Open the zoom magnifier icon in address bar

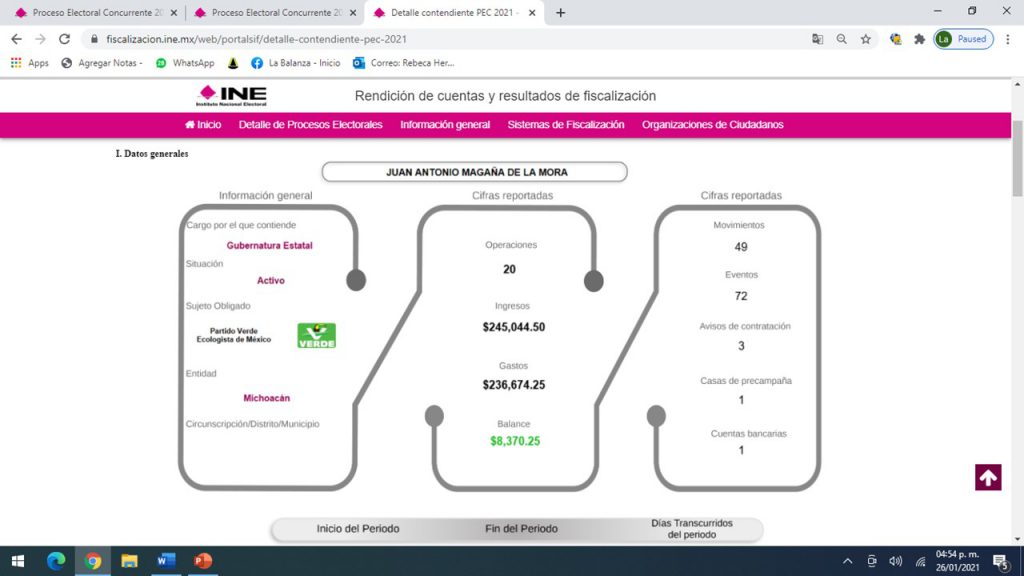pos(842,39)
